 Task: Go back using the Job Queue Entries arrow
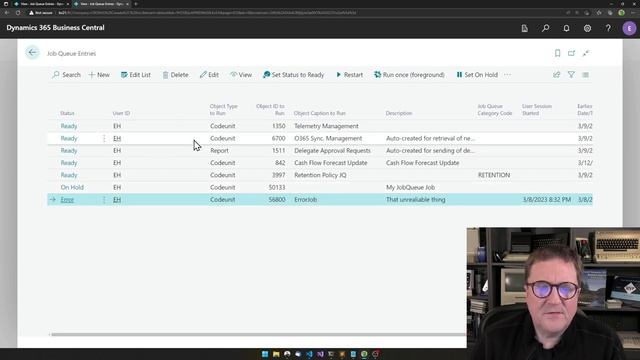pyautogui.click(x=32, y=53)
